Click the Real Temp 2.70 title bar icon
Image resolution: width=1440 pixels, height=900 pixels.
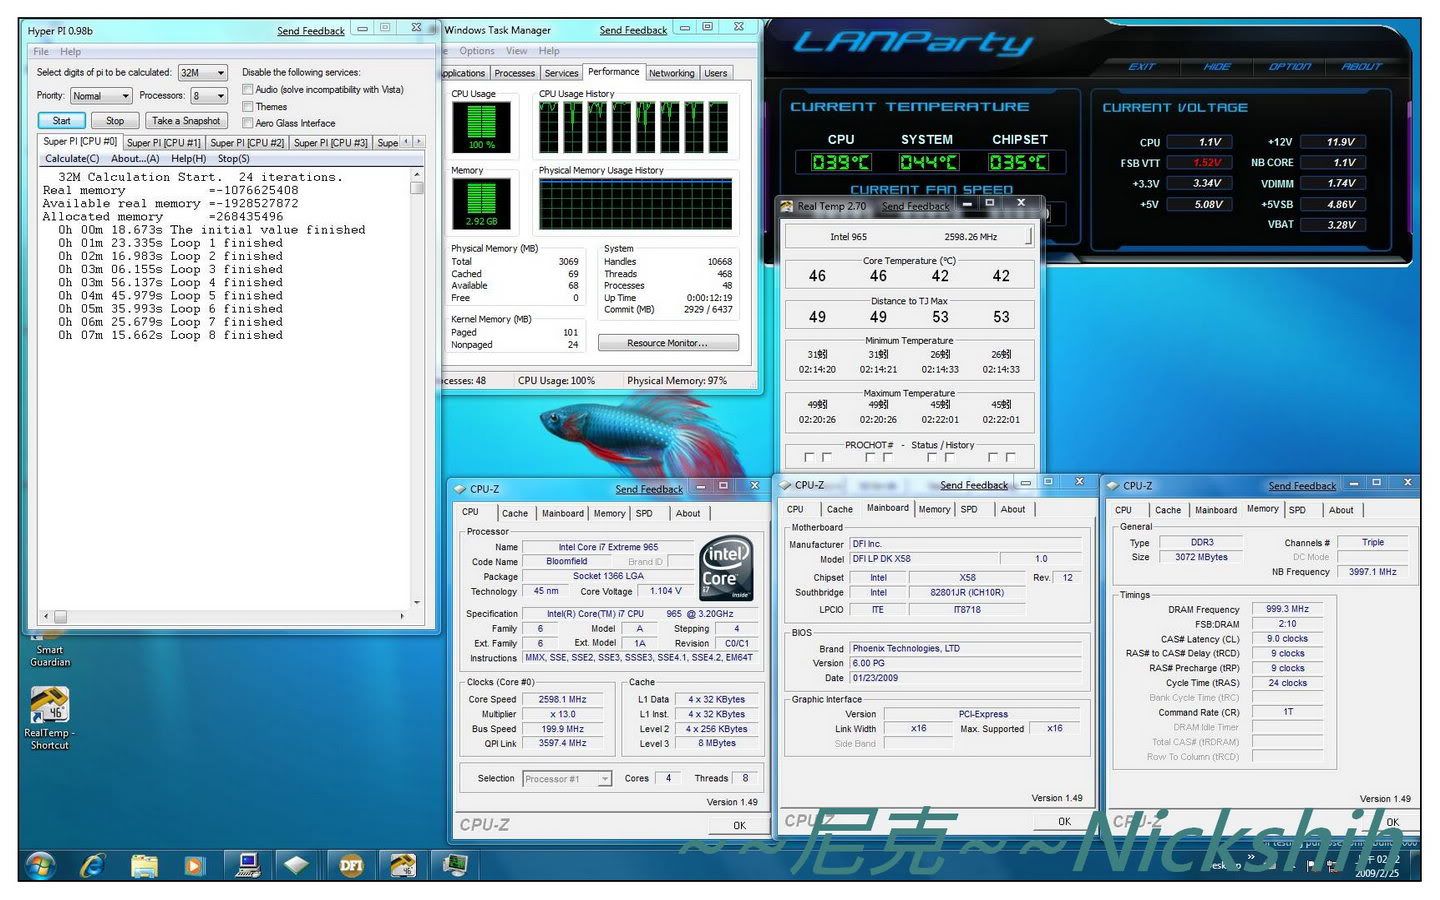pos(787,206)
